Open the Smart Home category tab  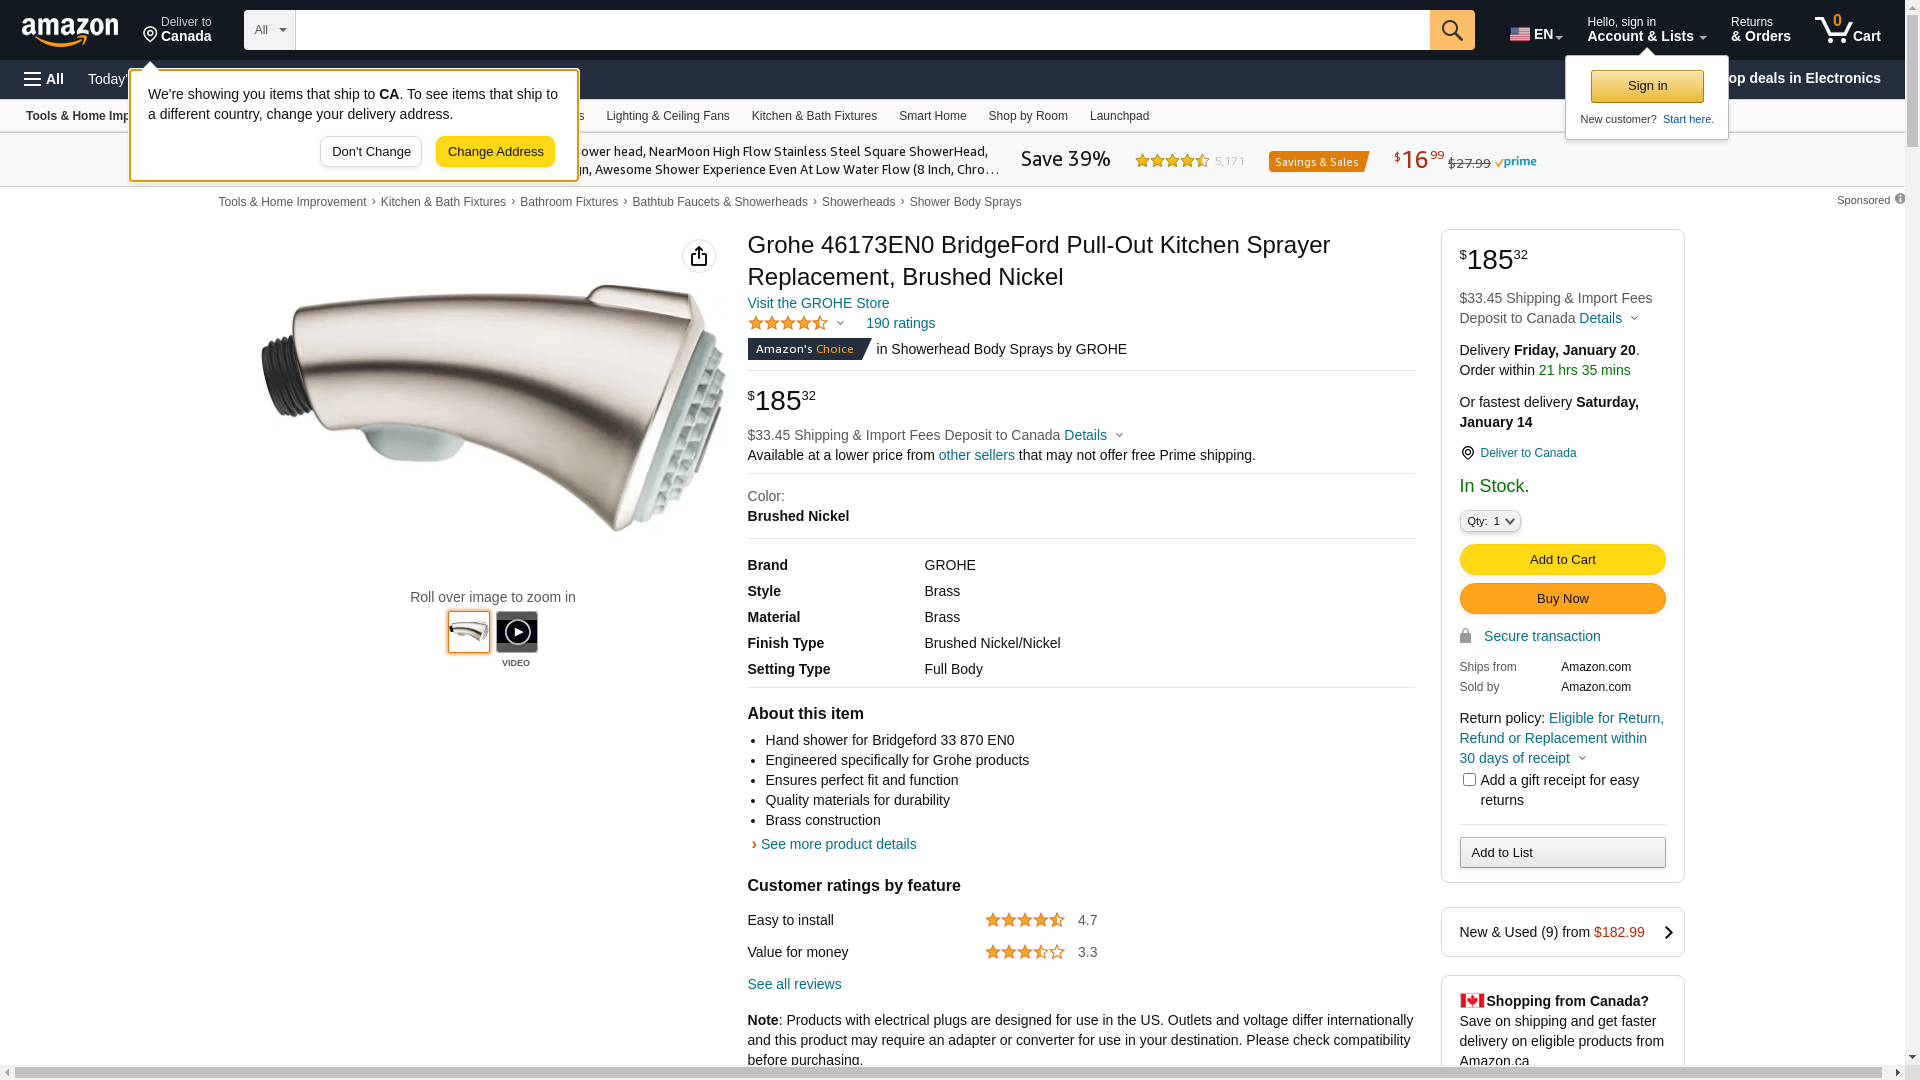tap(933, 116)
